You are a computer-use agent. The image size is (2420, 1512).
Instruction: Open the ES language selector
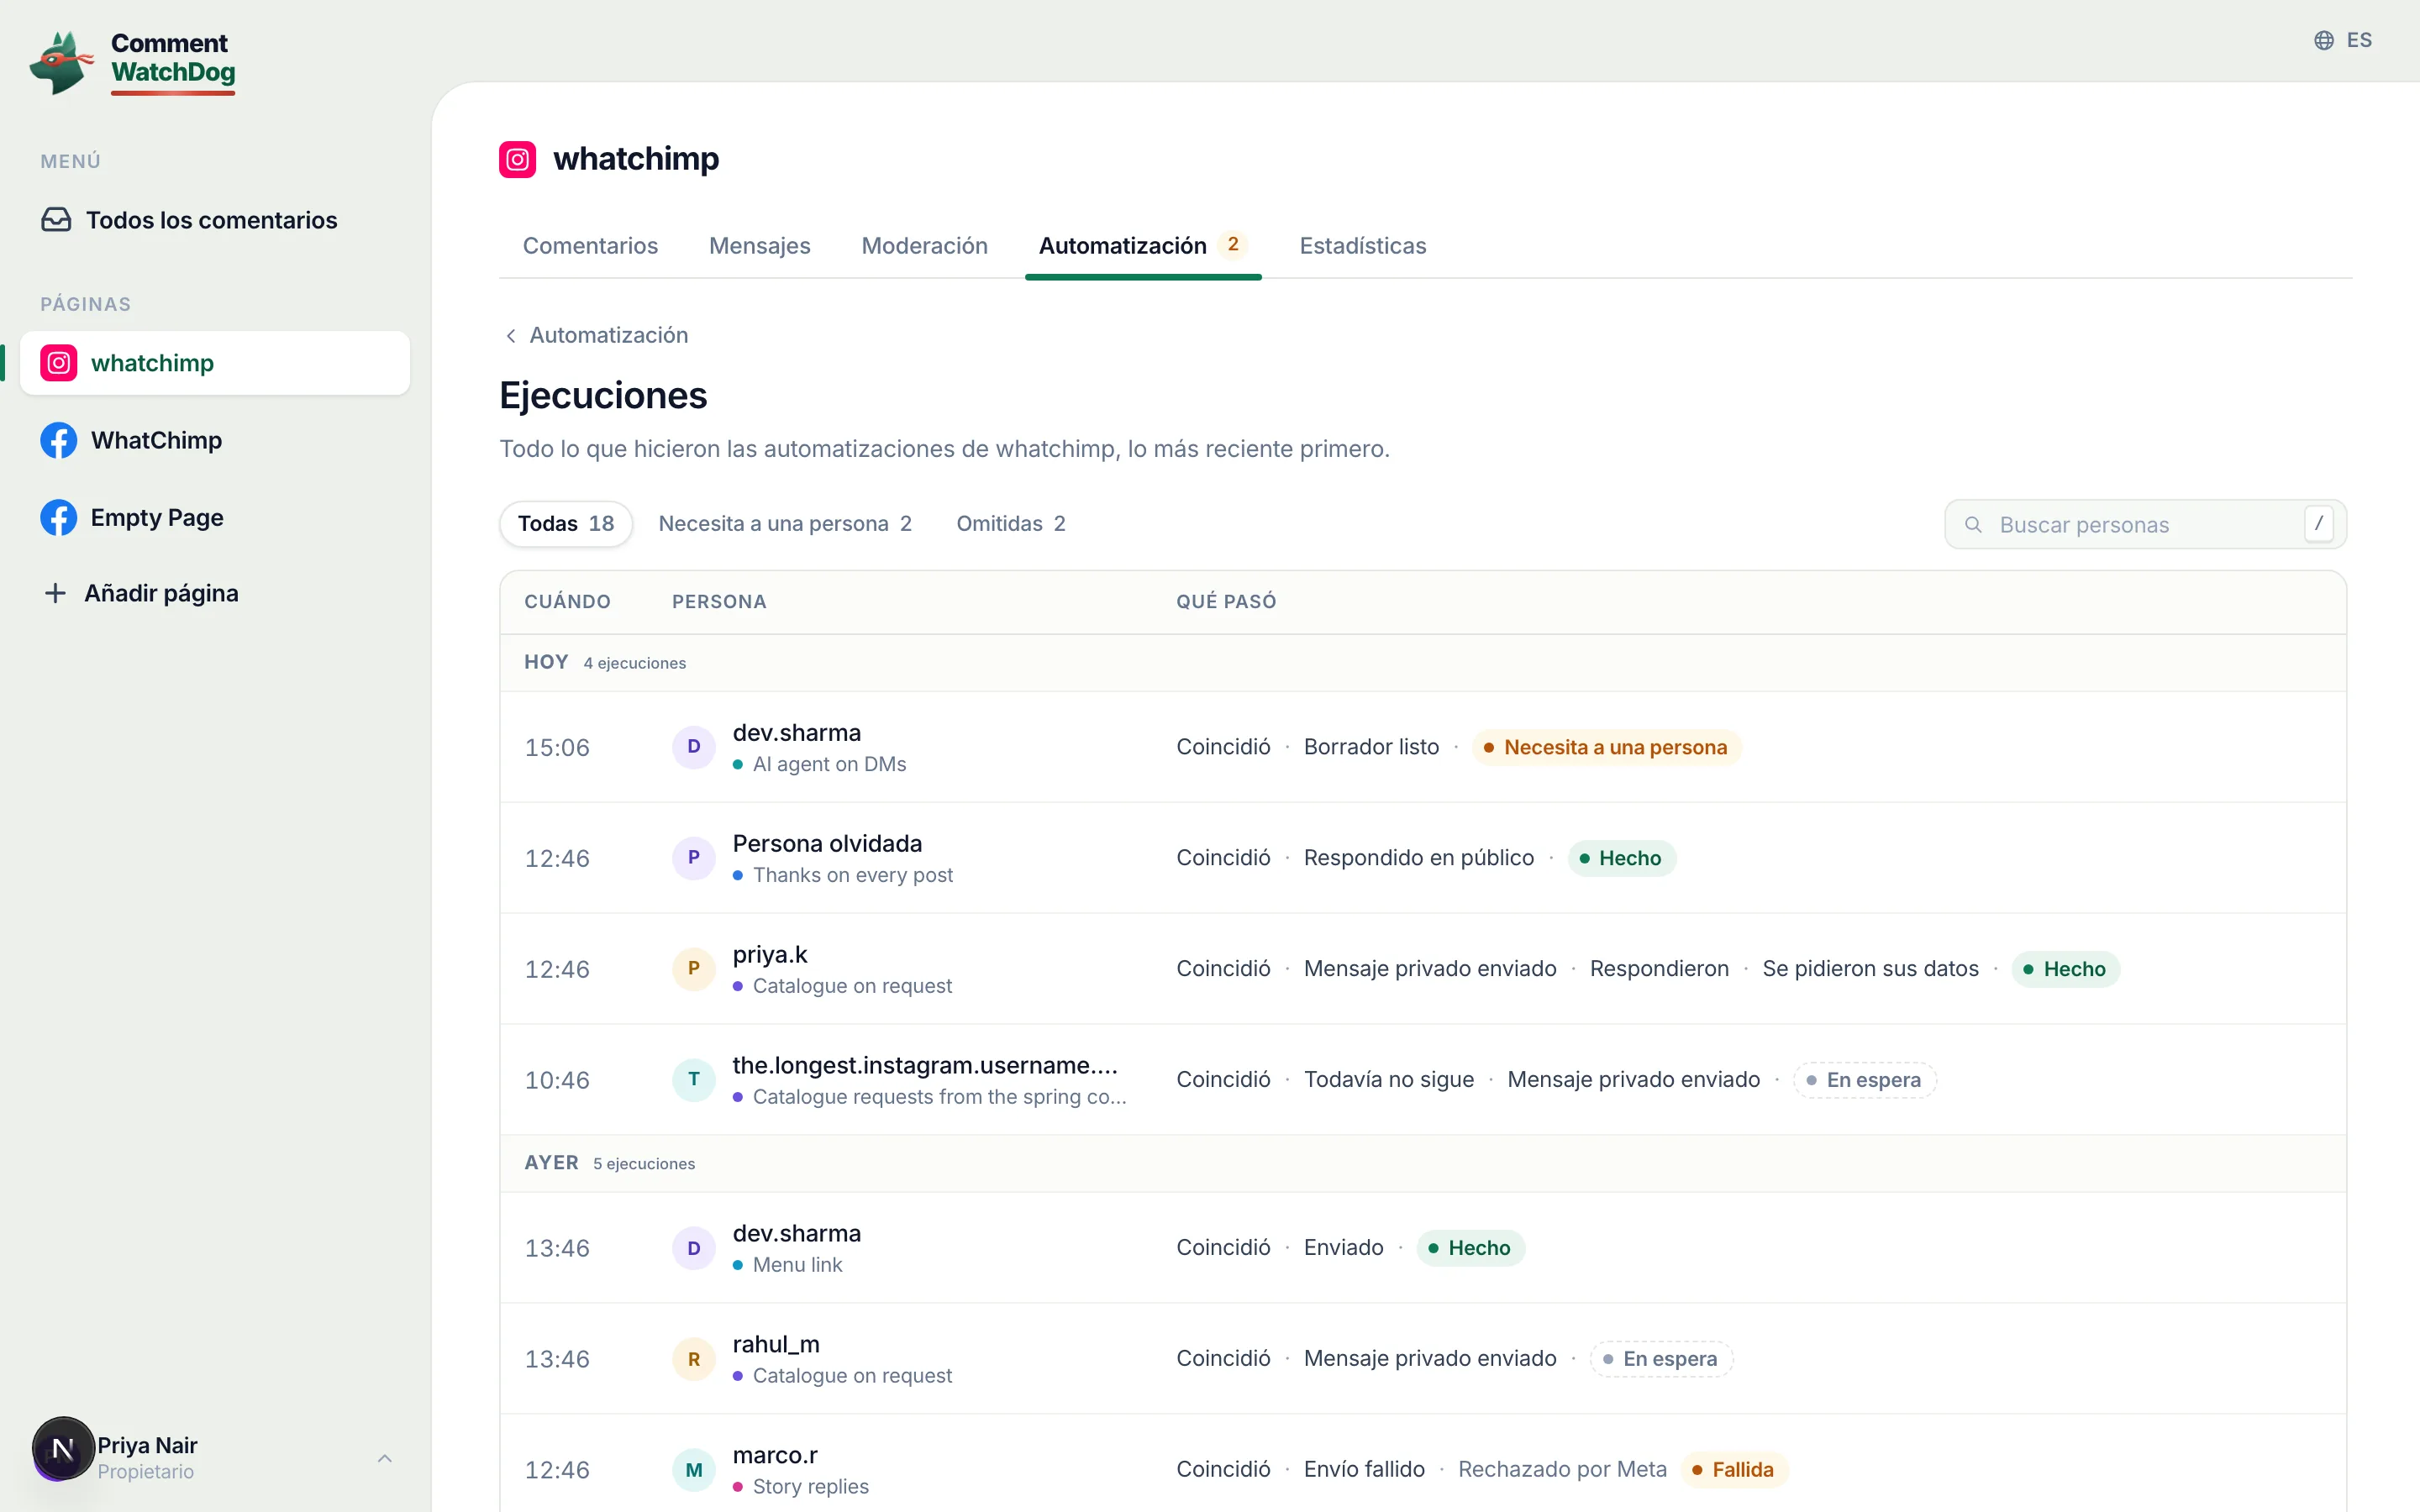tap(2343, 40)
